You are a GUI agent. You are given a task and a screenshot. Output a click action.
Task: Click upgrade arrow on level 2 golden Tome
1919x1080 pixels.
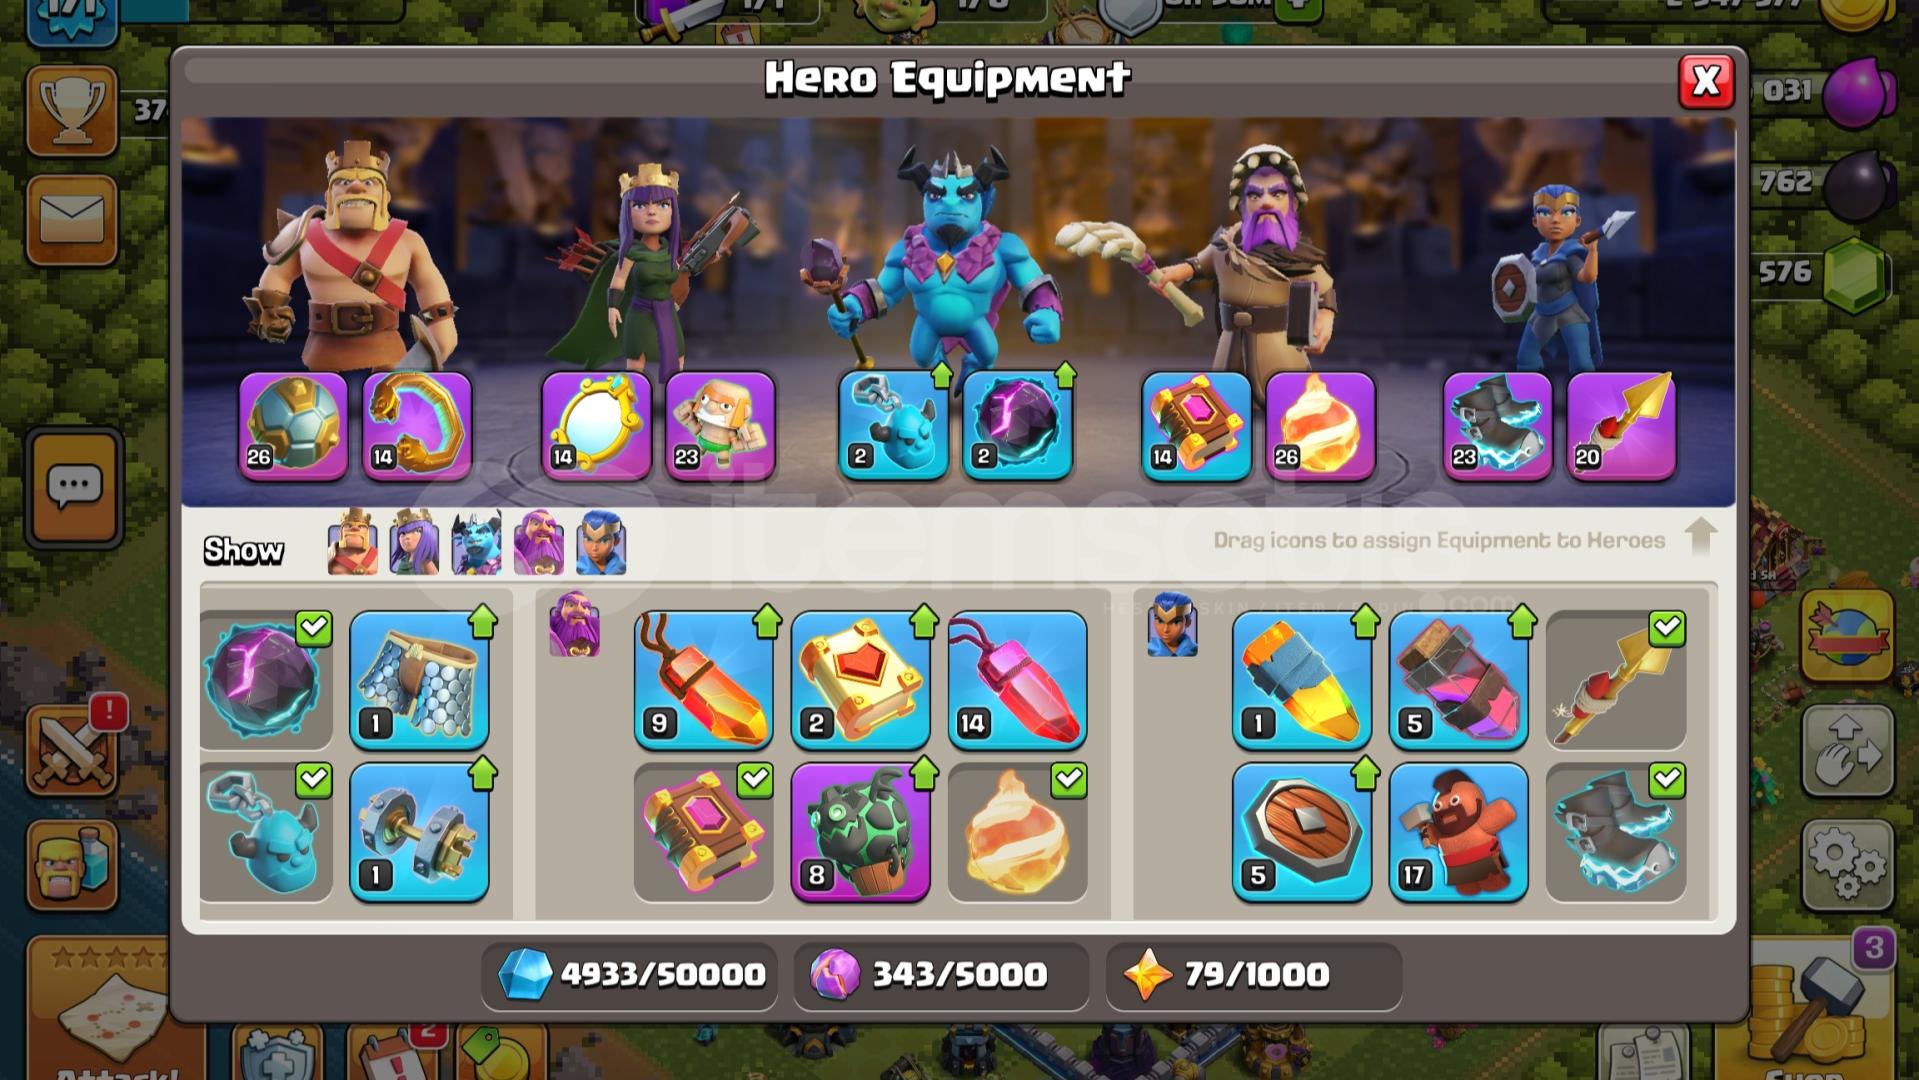(x=924, y=621)
